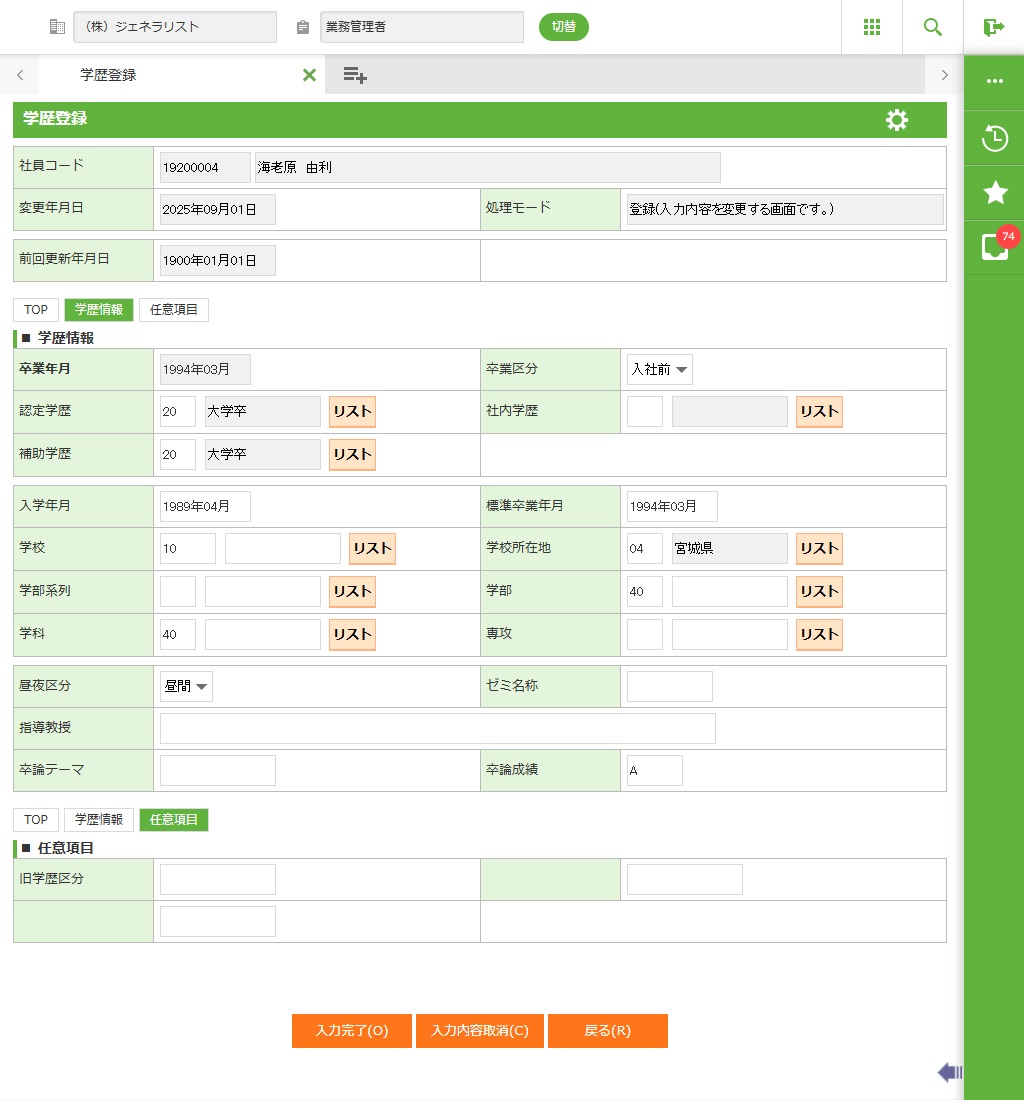Open the apps grid menu icon
1024x1100 pixels.
871,27
